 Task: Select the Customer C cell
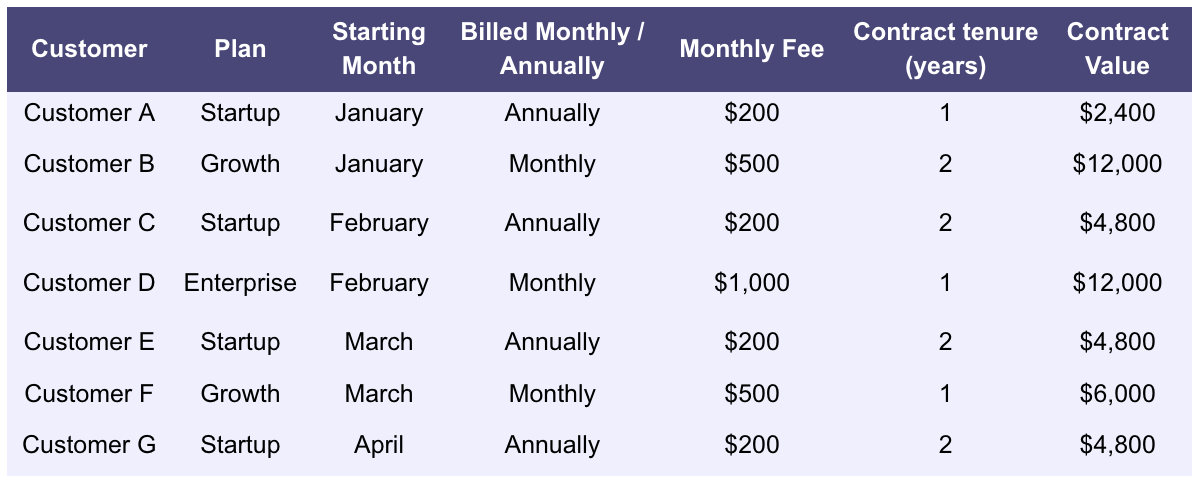pos(89,223)
